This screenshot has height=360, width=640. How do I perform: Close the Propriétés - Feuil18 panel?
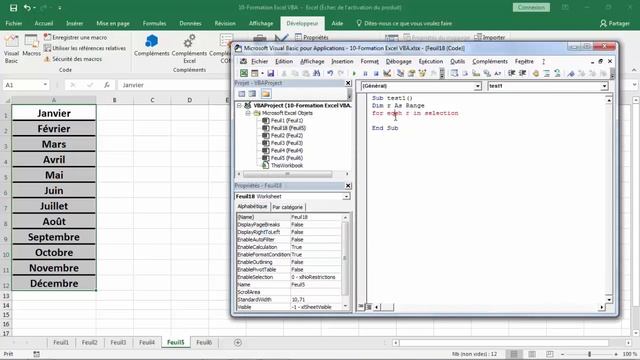348,186
